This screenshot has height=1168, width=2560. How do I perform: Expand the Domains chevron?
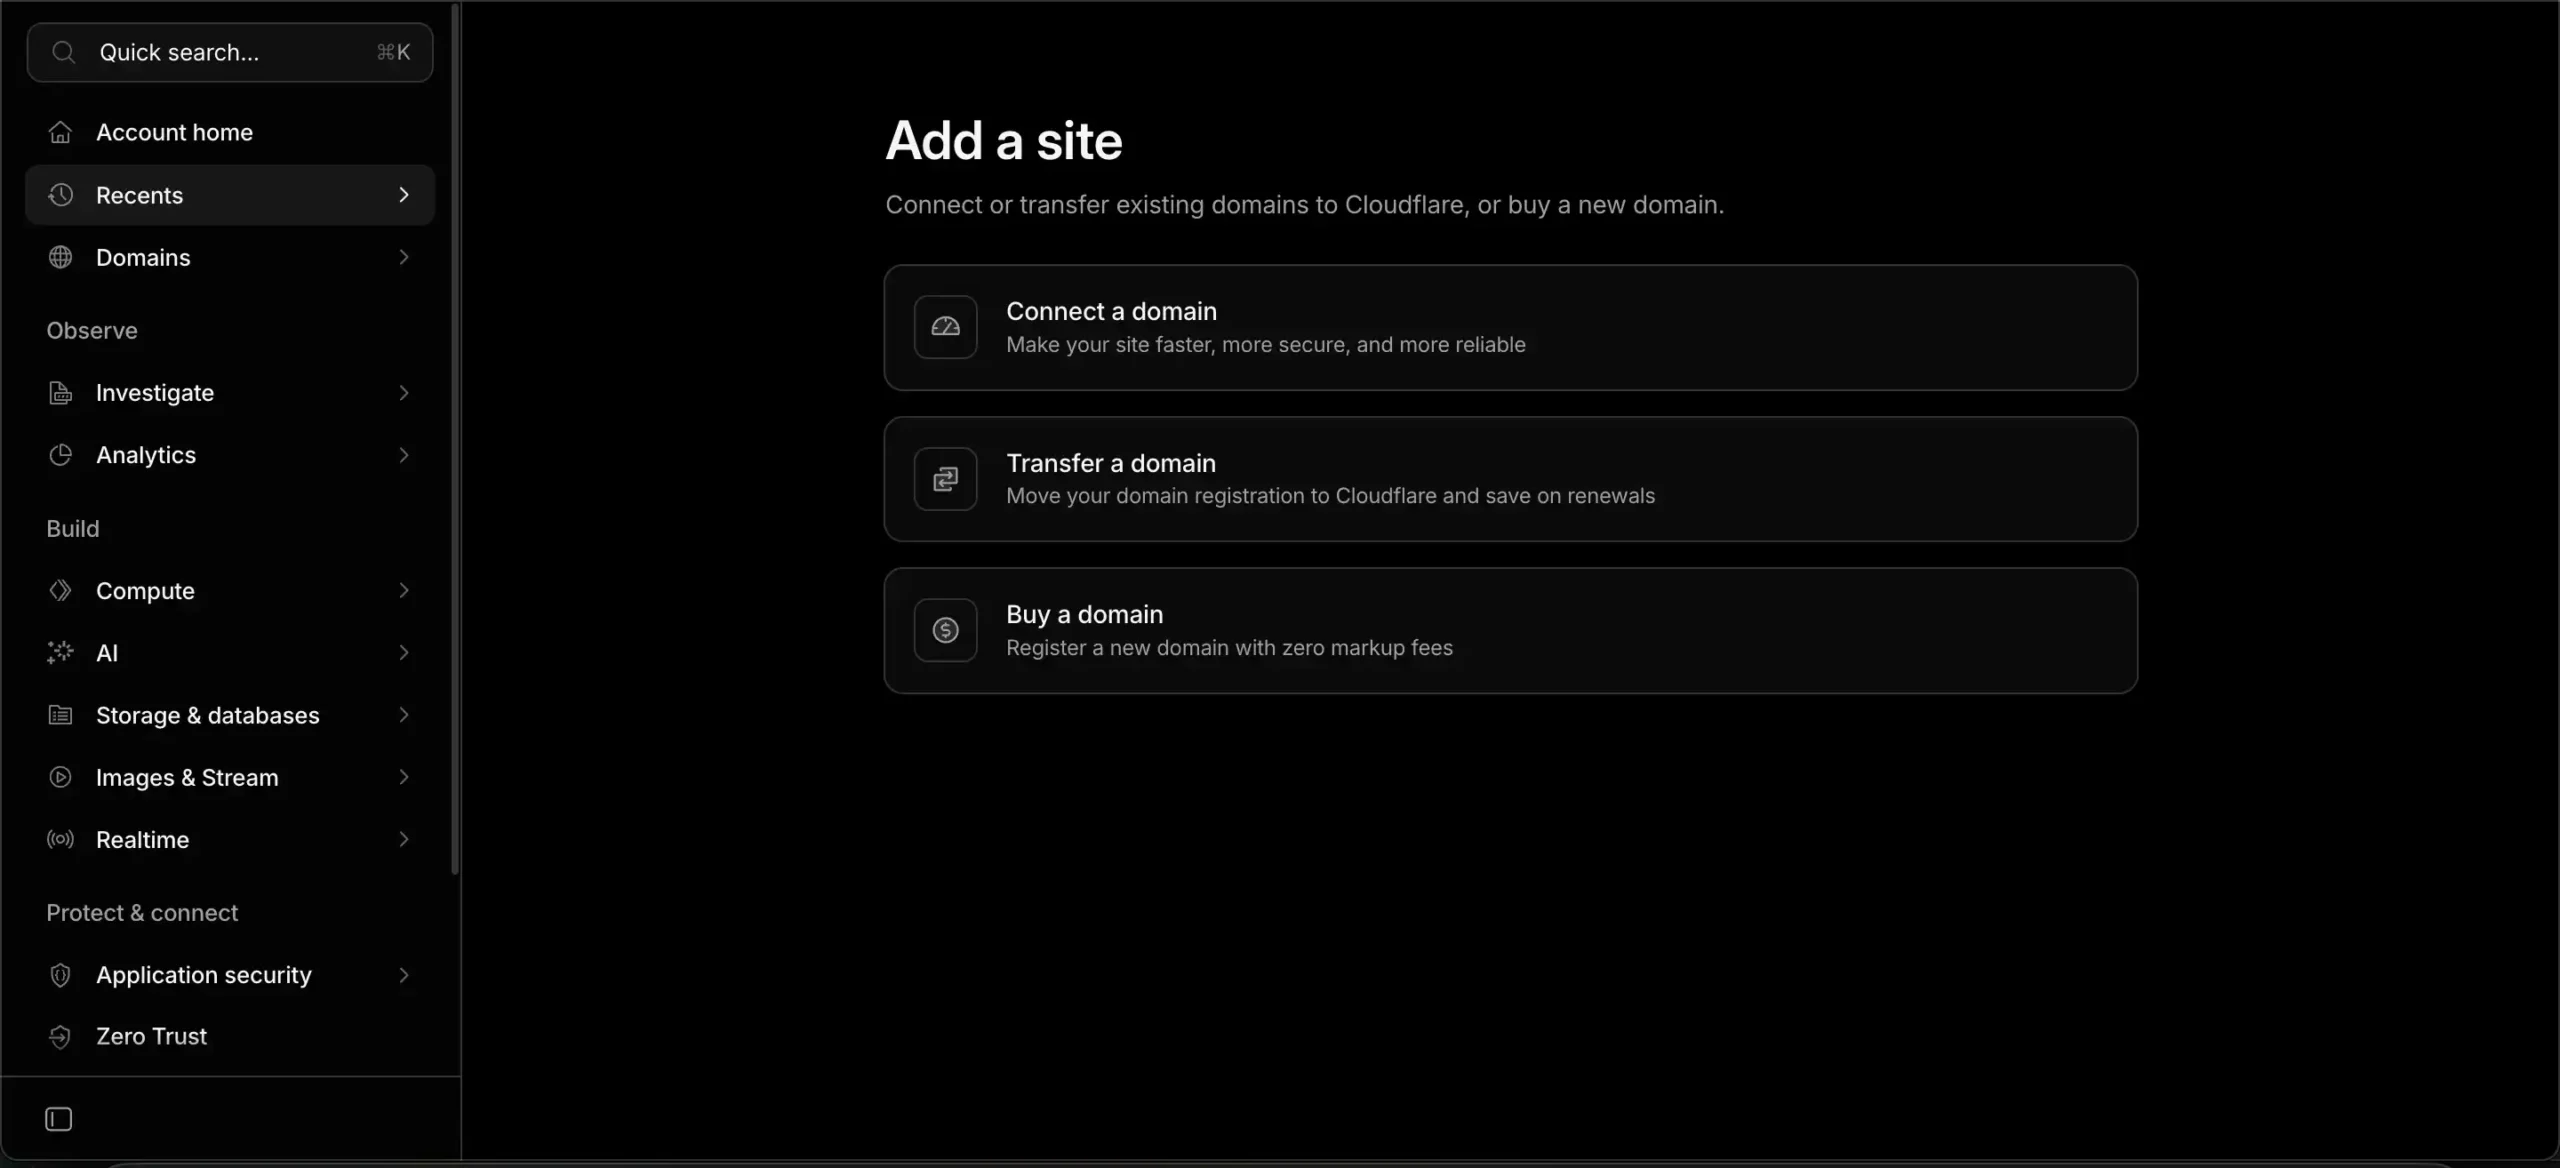404,257
